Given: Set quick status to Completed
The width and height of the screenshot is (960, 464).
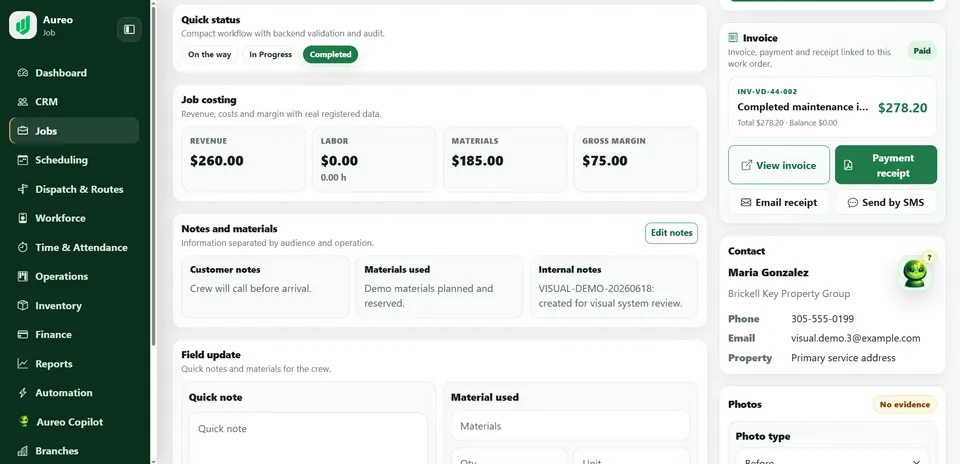Looking at the screenshot, I should point(331,54).
